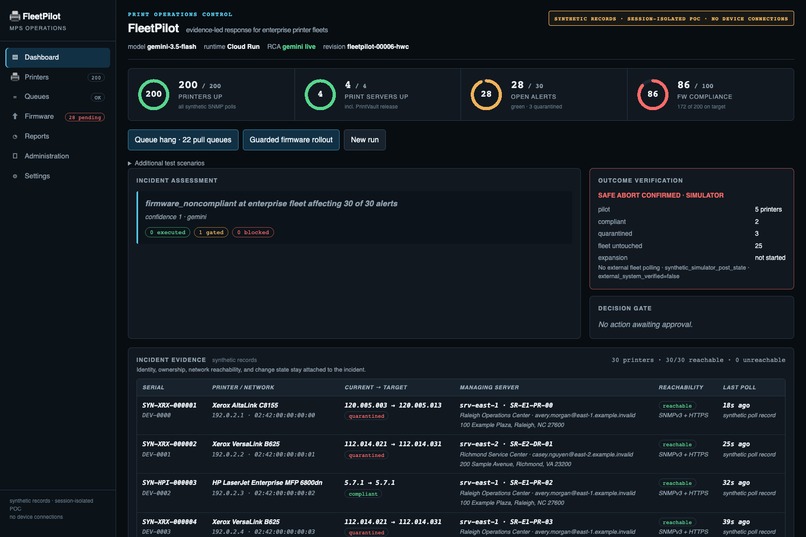Screen dimensions: 806x537
Task: Click '32s ago' last poll value
Action: tap(736, 483)
